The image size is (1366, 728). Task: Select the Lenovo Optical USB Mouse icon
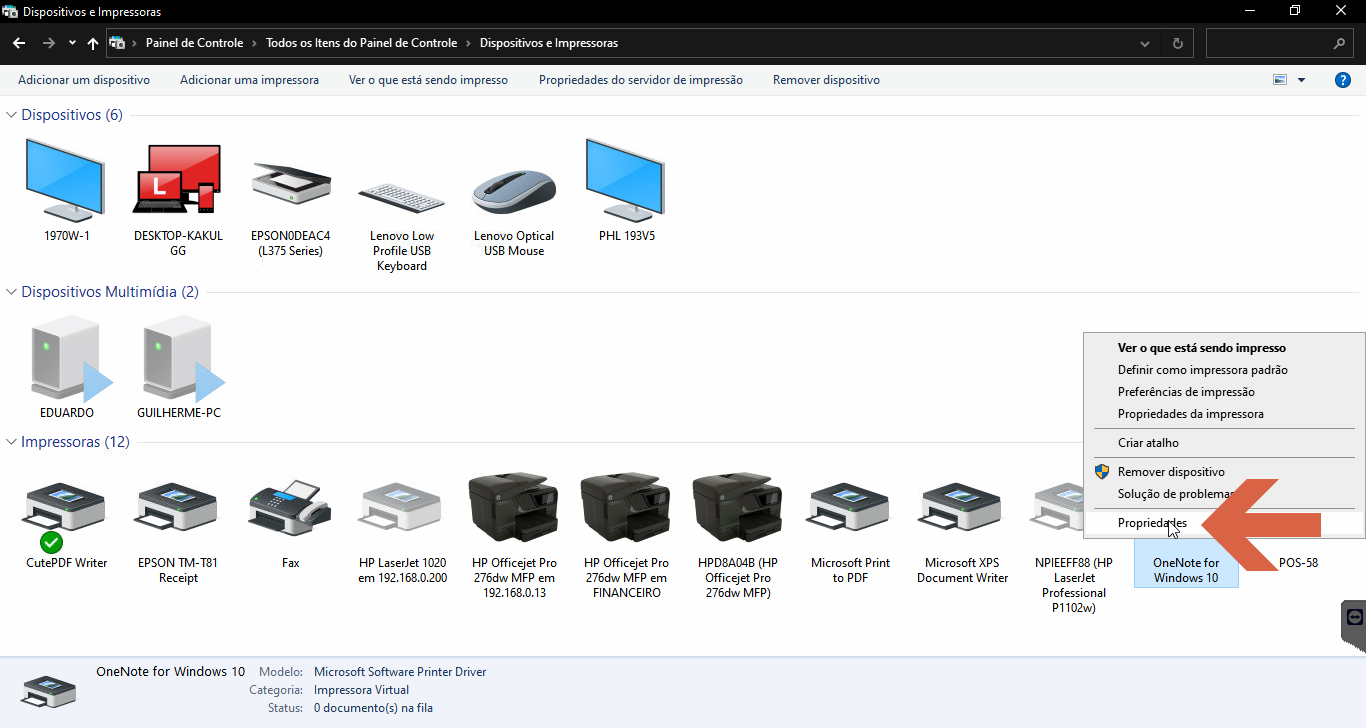click(x=514, y=192)
